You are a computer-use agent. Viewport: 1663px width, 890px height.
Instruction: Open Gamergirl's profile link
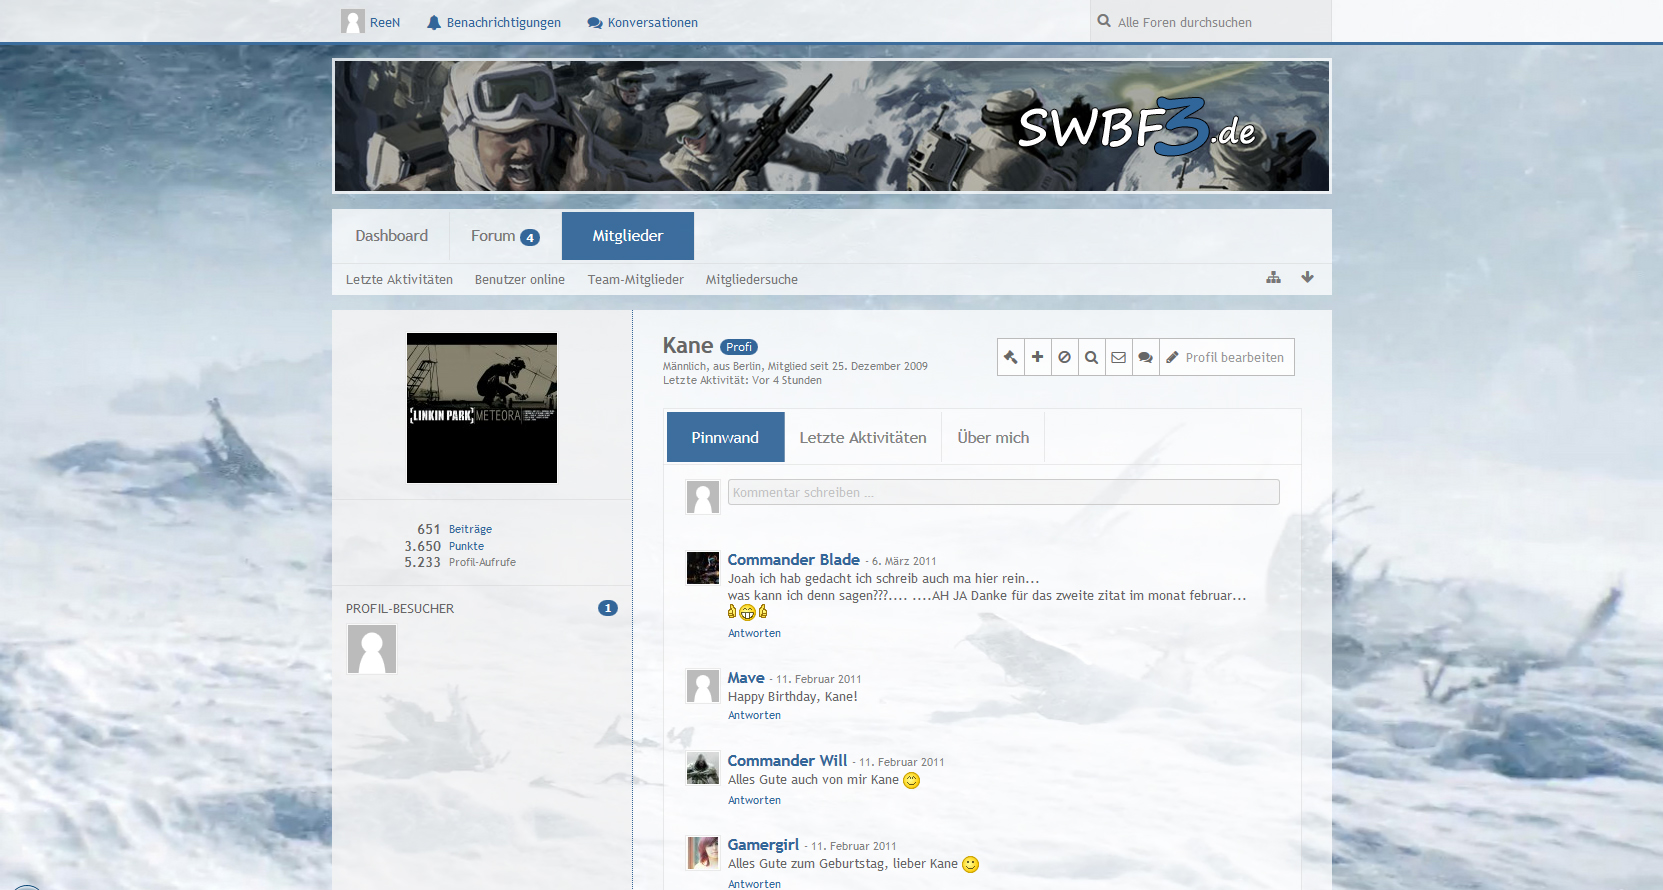pyautogui.click(x=763, y=845)
